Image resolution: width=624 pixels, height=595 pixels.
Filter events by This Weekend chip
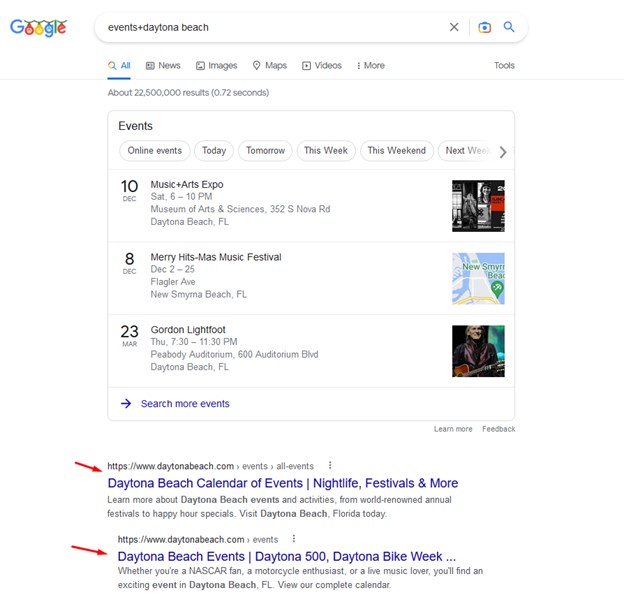point(397,151)
